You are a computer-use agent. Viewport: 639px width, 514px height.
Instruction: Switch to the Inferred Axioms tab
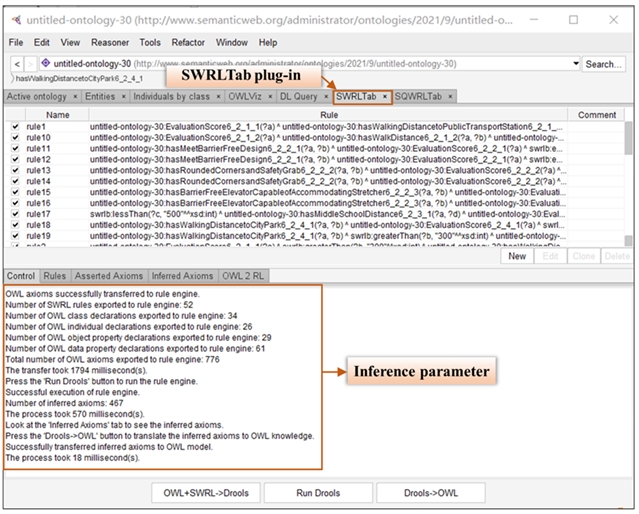click(182, 275)
